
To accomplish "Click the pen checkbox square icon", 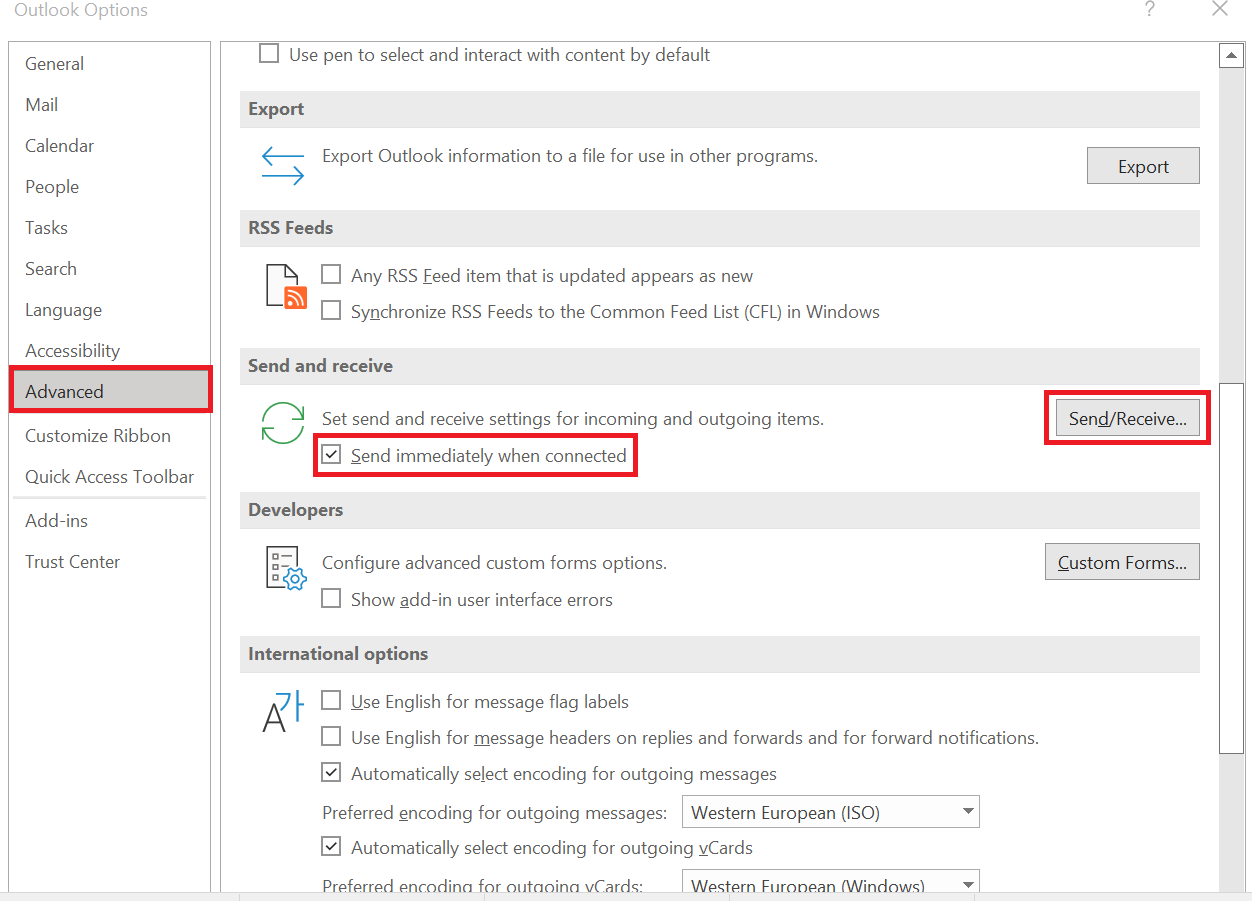I will pyautogui.click(x=269, y=54).
